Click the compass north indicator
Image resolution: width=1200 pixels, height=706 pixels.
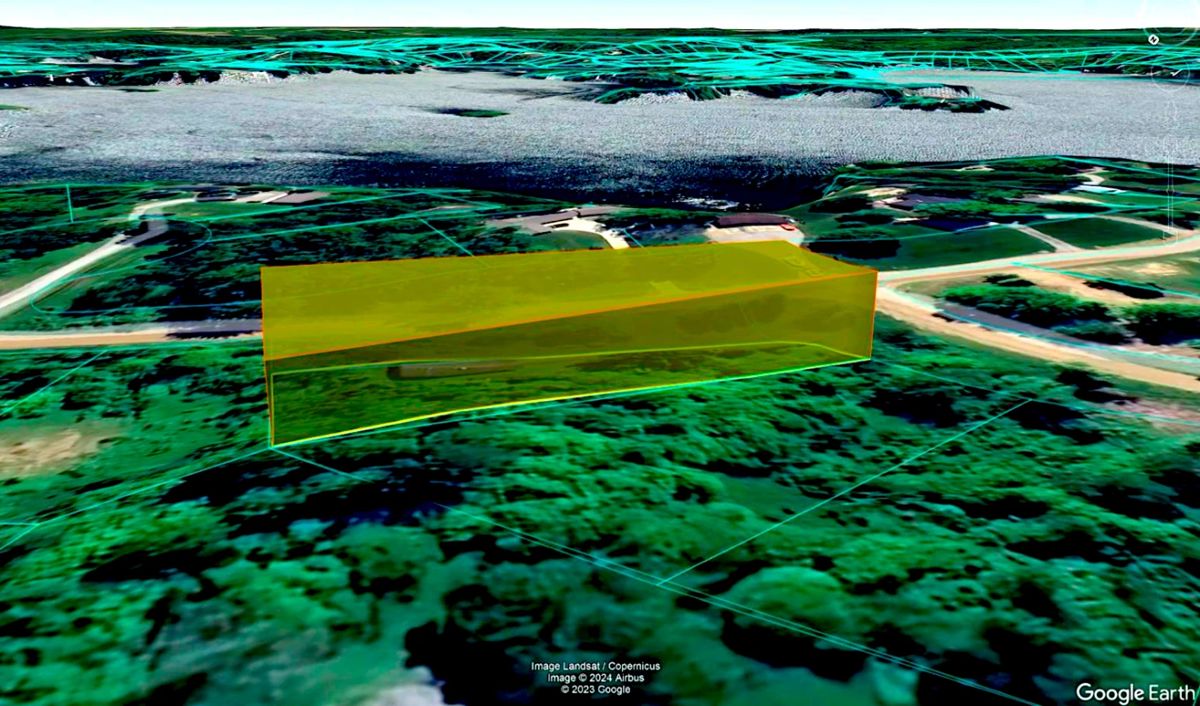pyautogui.click(x=1153, y=39)
